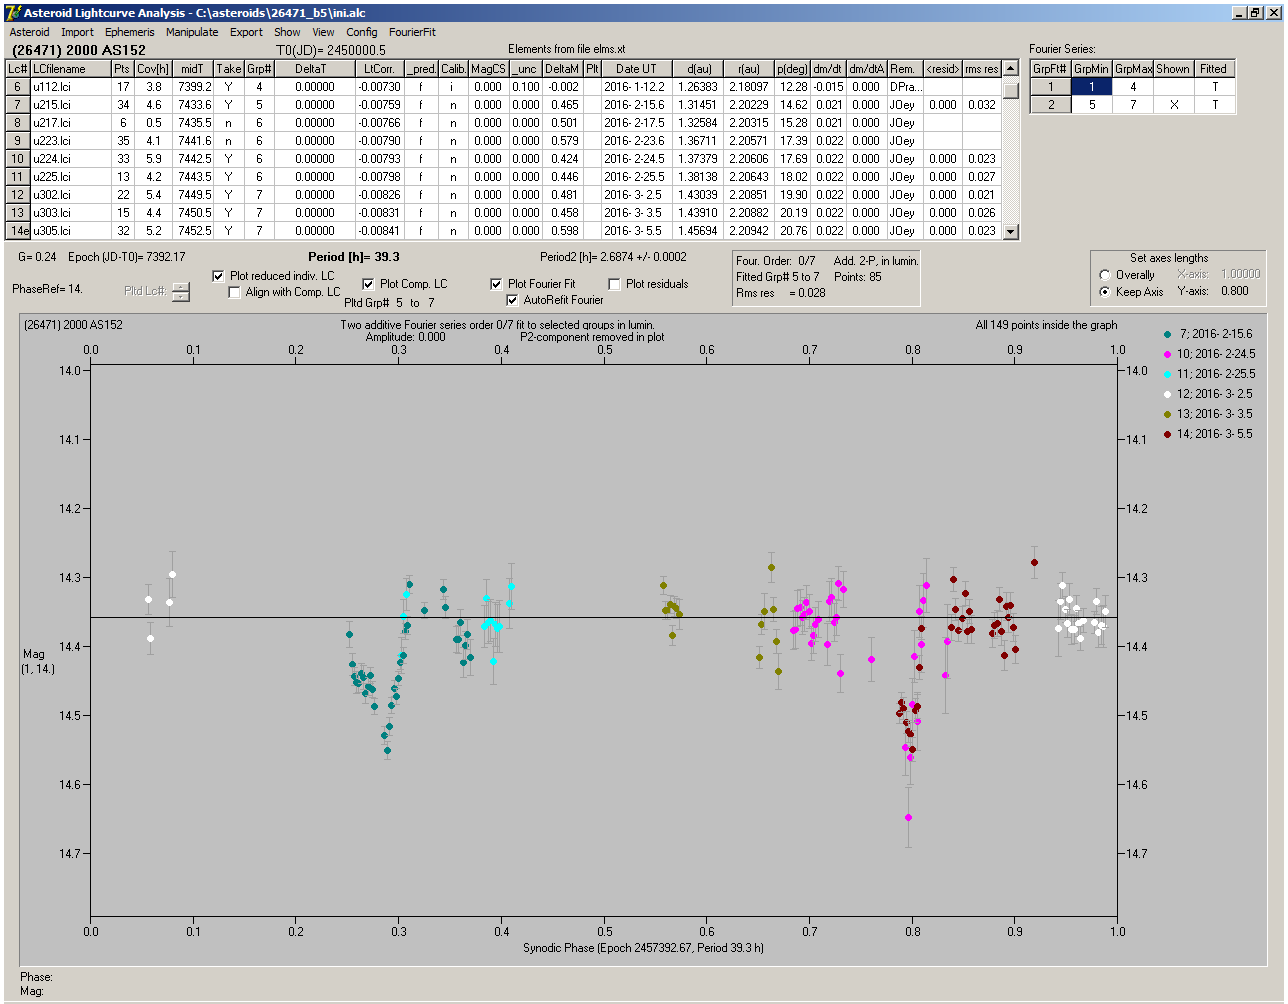
Task: Click the lightcurve table's scroll up arrow
Action: pyautogui.click(x=1011, y=69)
